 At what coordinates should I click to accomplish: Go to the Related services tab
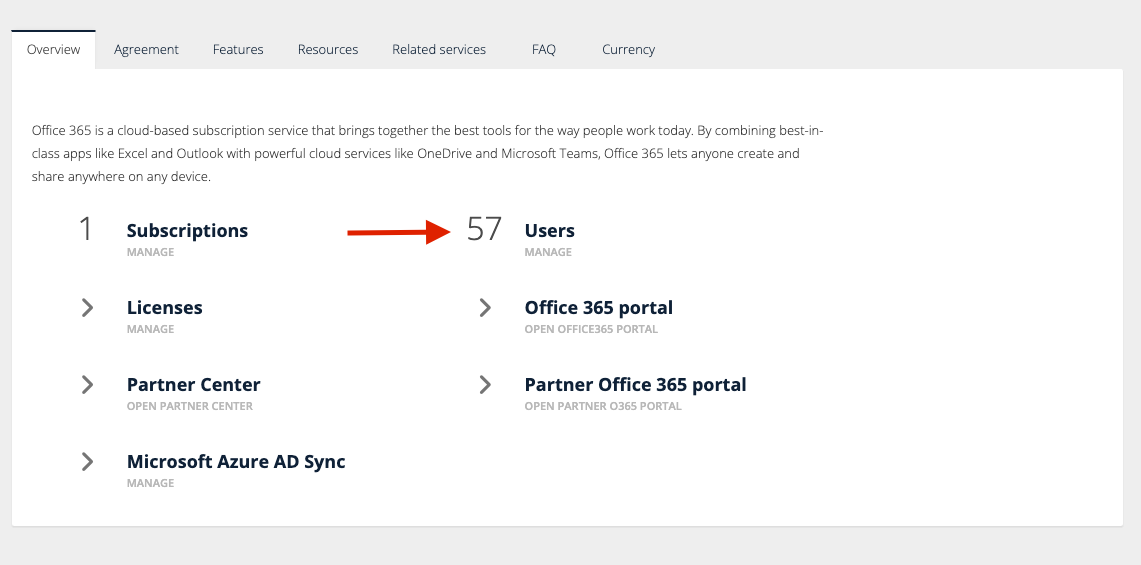coord(439,49)
